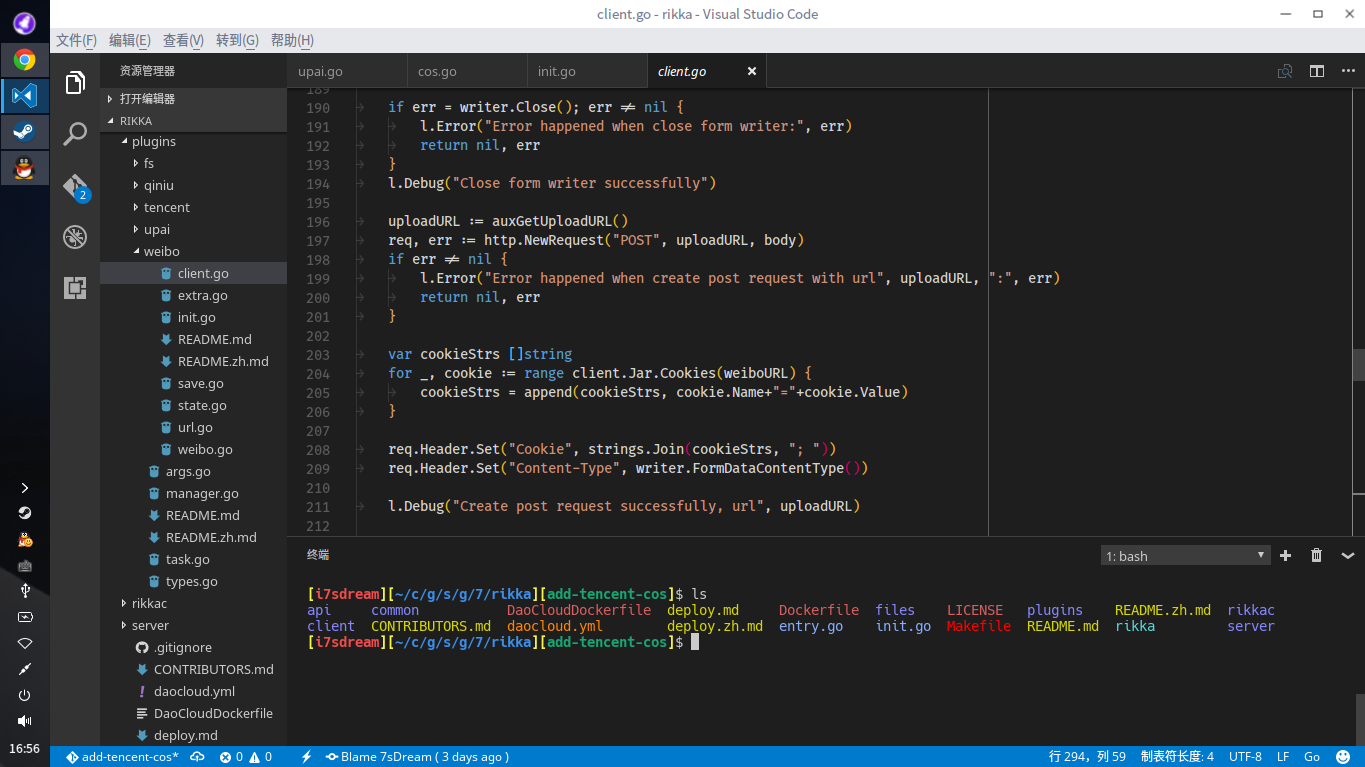Open extra.go in weibo folder
This screenshot has width=1365, height=767.
(x=193, y=295)
